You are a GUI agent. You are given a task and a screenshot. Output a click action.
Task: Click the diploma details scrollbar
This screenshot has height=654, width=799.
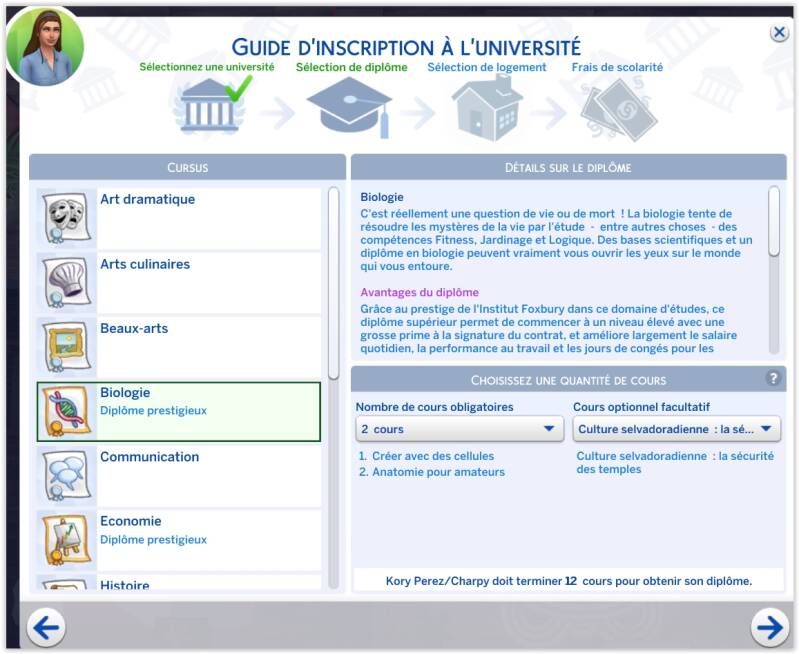click(774, 220)
